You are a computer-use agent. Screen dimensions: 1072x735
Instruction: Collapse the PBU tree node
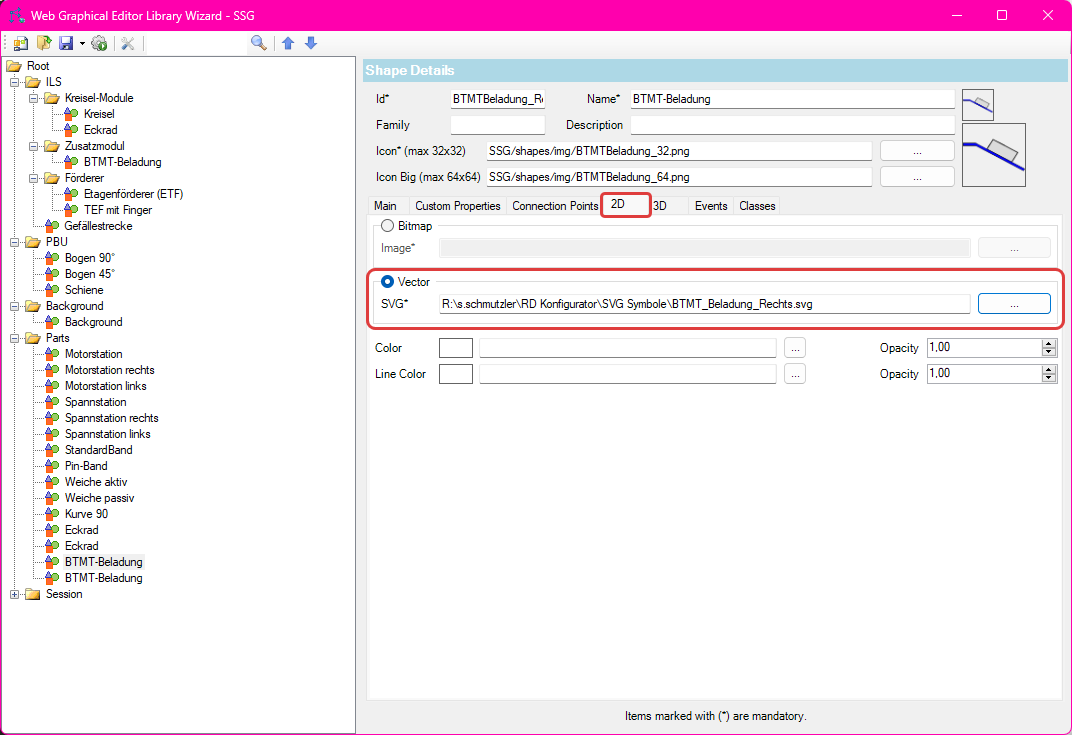(14, 242)
